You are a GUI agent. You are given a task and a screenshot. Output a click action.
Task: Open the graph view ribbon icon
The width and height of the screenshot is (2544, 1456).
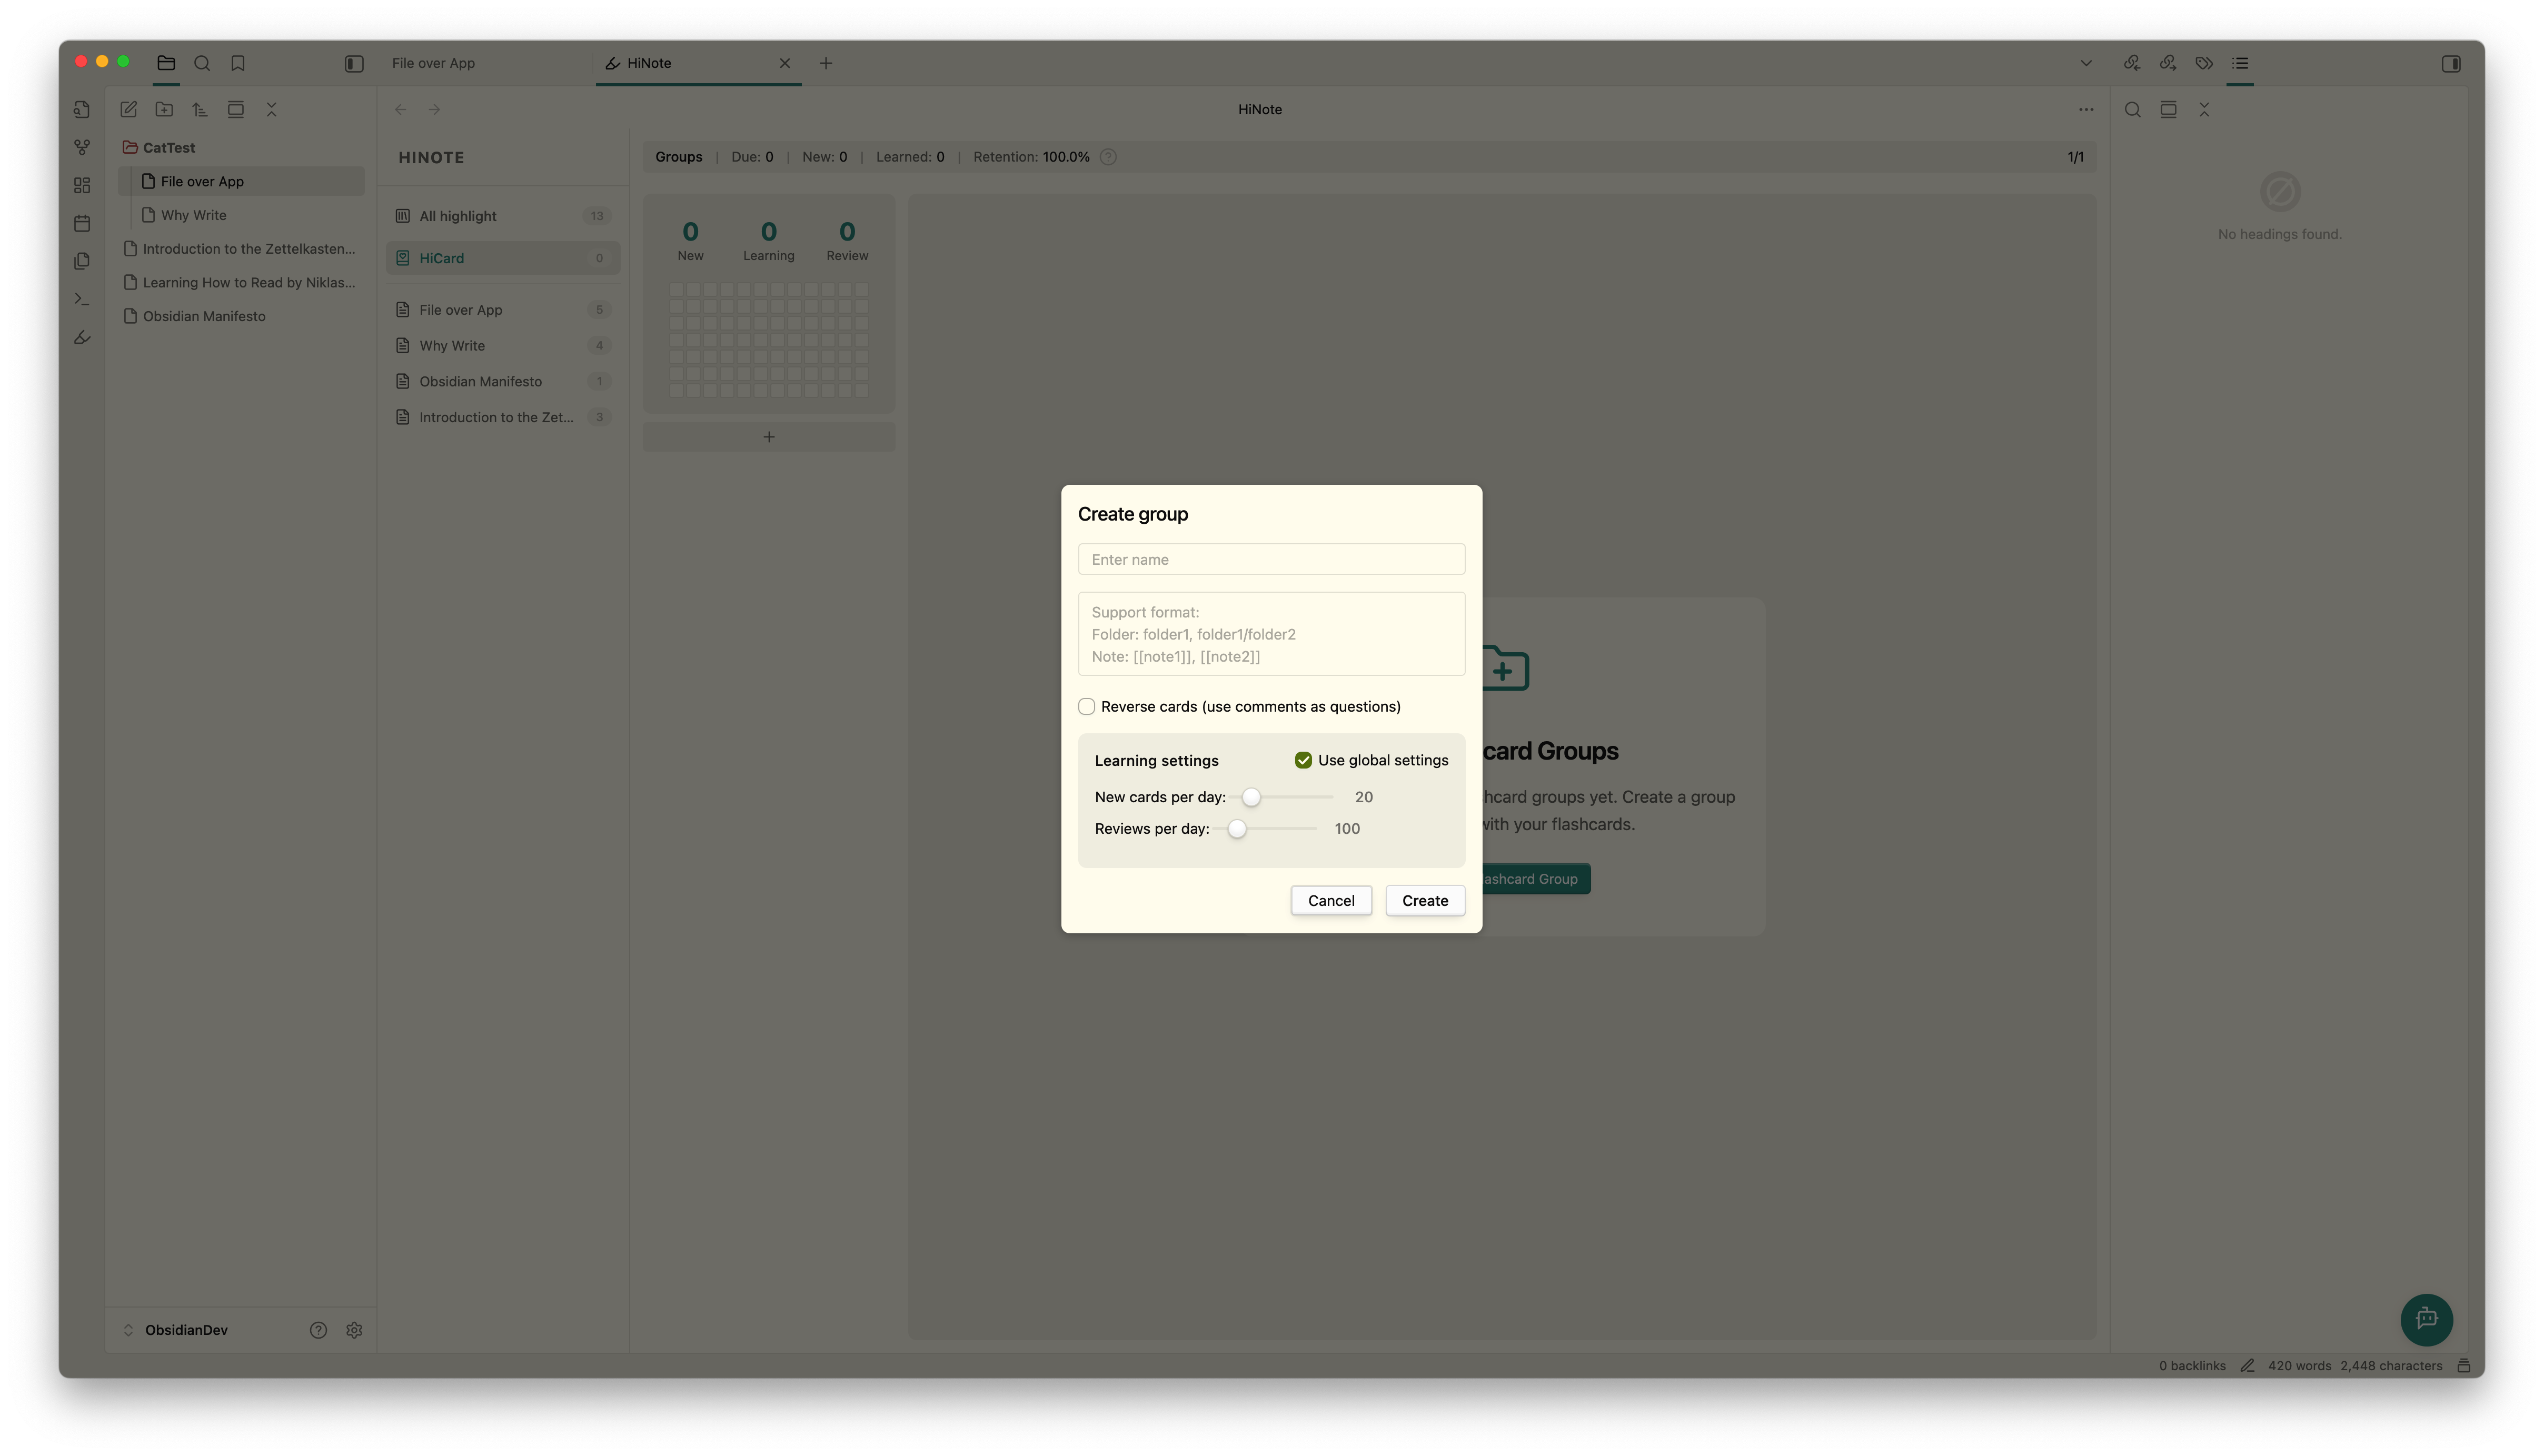pyautogui.click(x=82, y=147)
